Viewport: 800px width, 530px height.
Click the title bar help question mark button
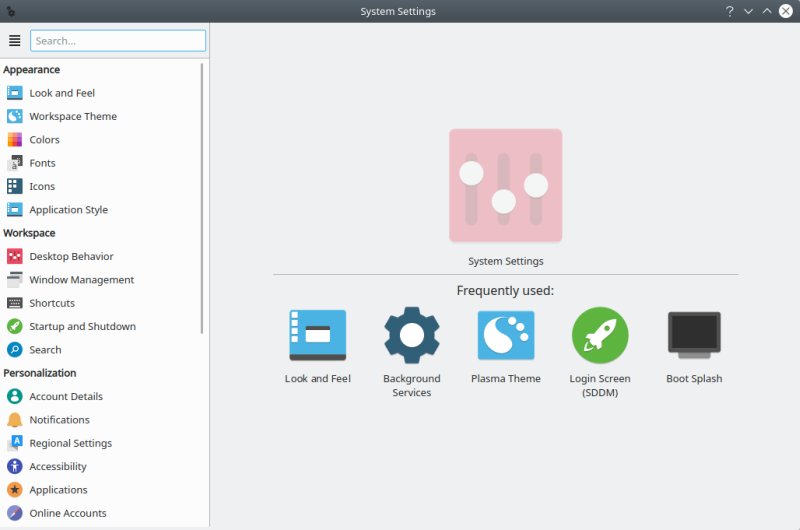730,11
